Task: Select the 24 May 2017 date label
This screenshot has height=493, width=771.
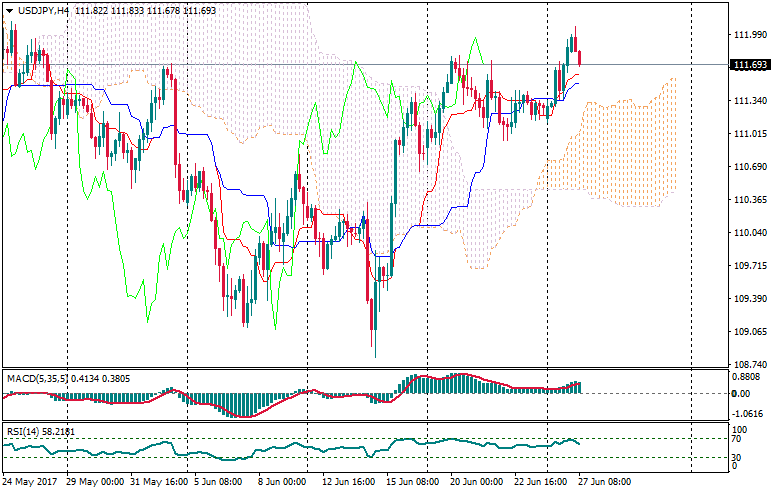Action: [x=31, y=481]
